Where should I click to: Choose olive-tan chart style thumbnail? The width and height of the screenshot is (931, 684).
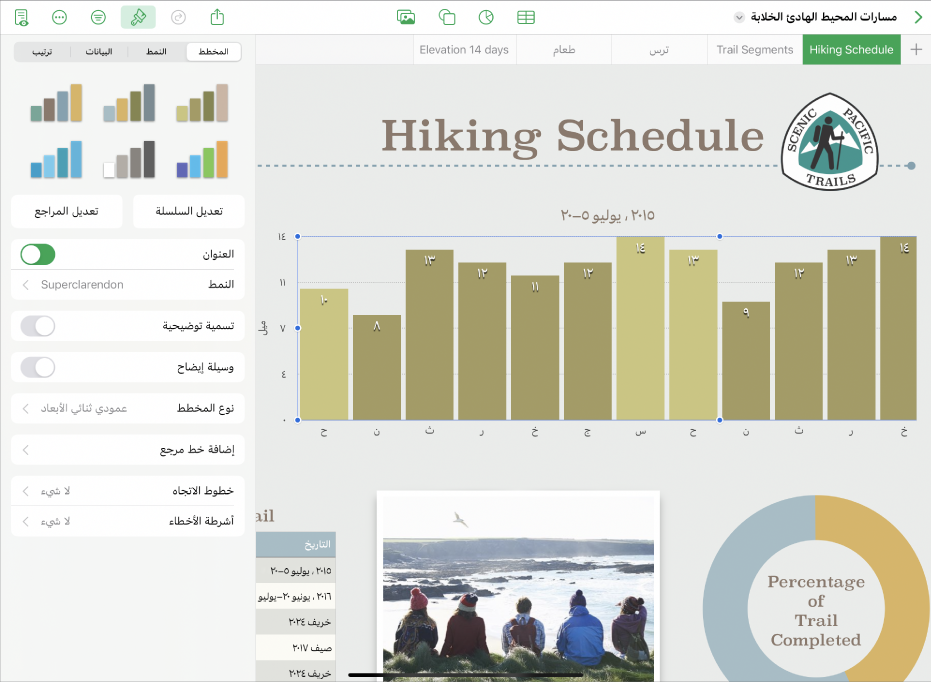point(202,103)
